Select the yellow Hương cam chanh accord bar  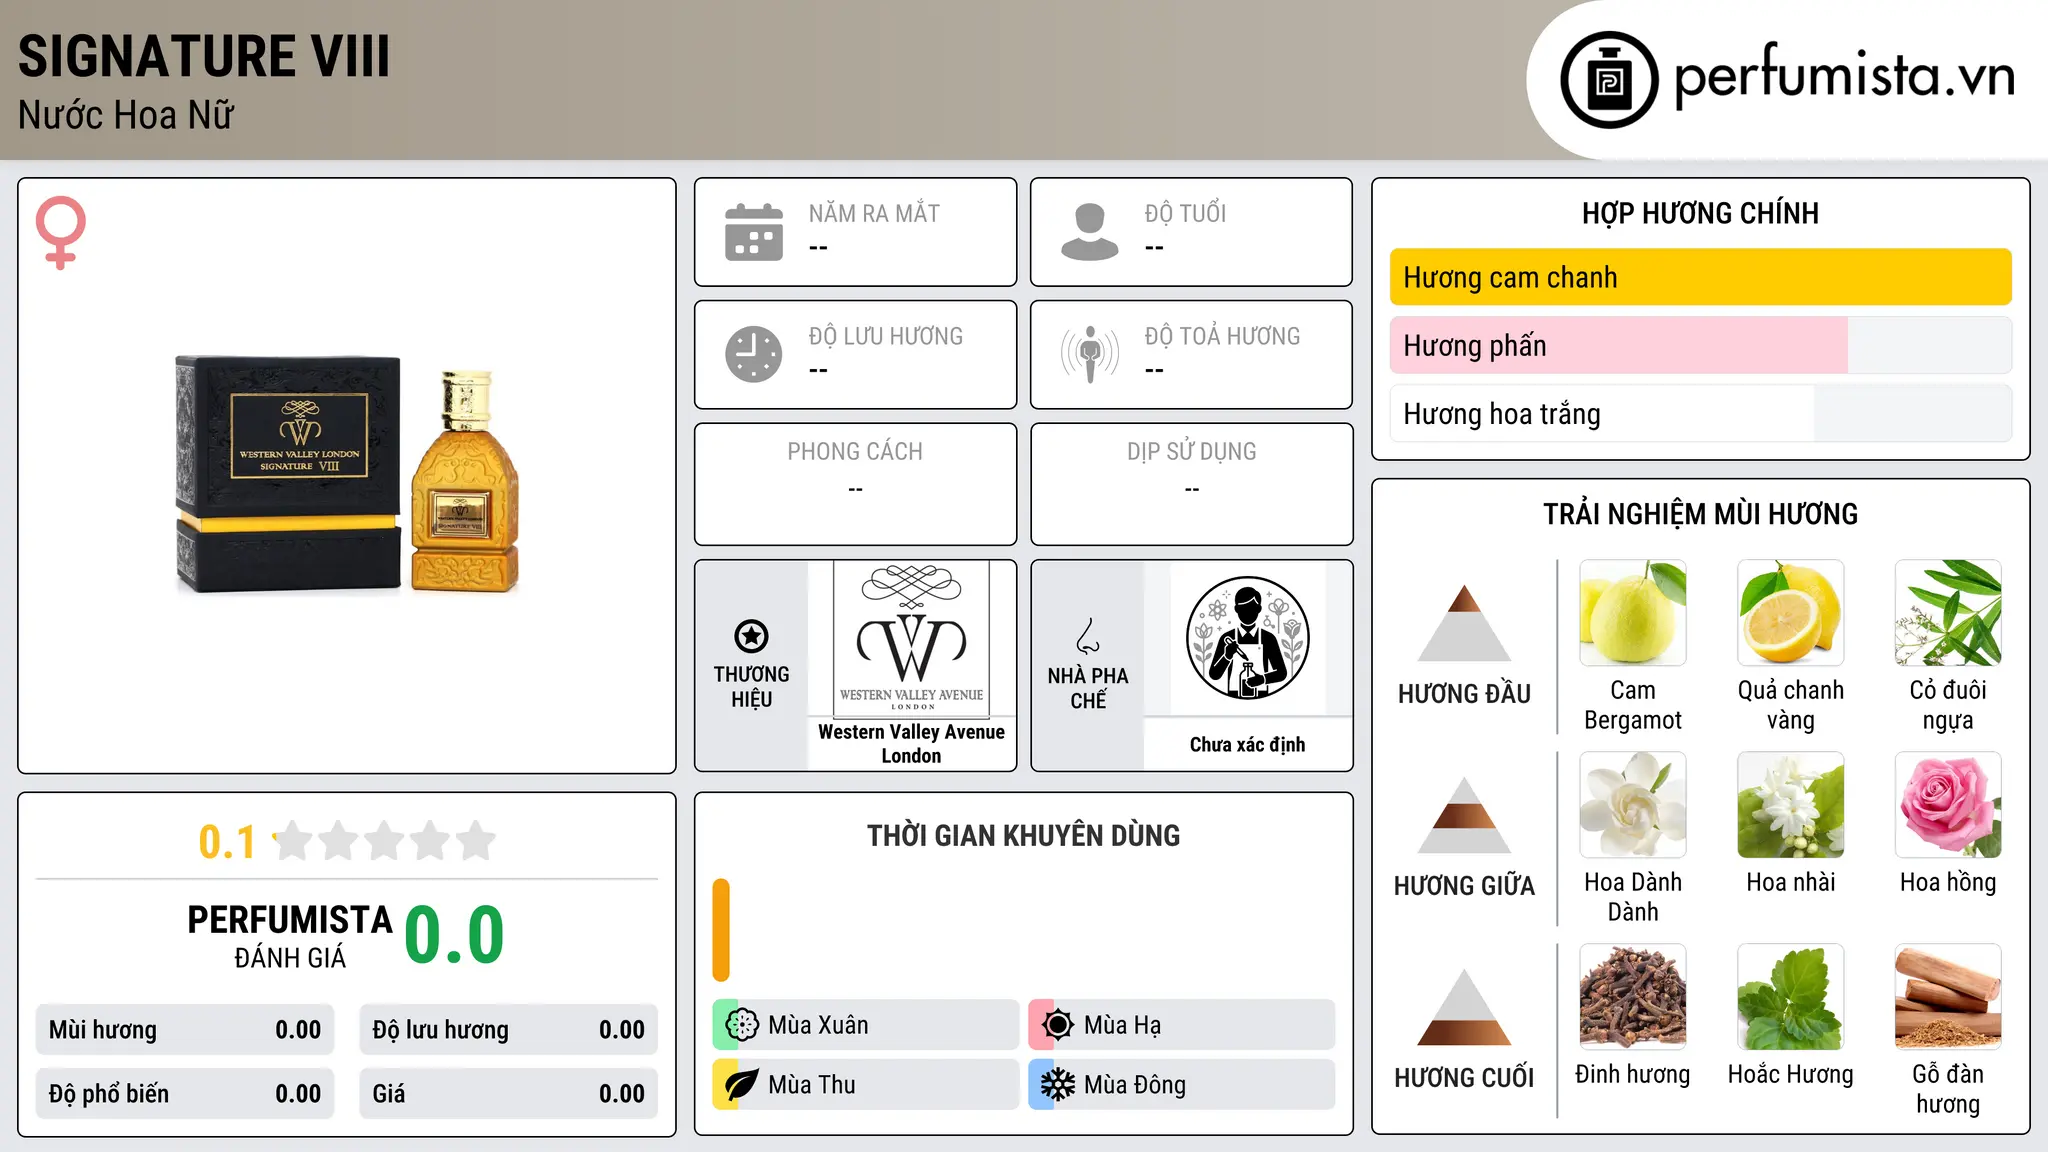pos(1700,277)
